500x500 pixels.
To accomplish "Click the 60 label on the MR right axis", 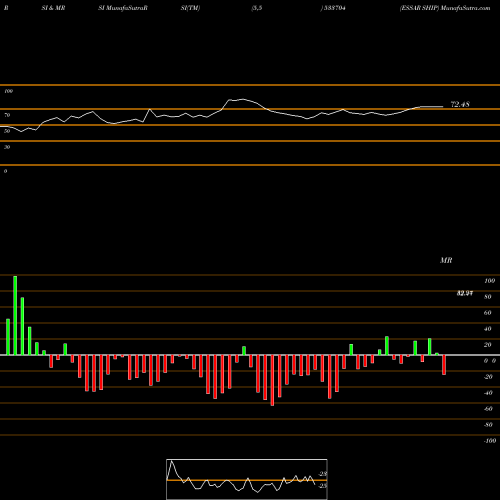I will point(488,313).
